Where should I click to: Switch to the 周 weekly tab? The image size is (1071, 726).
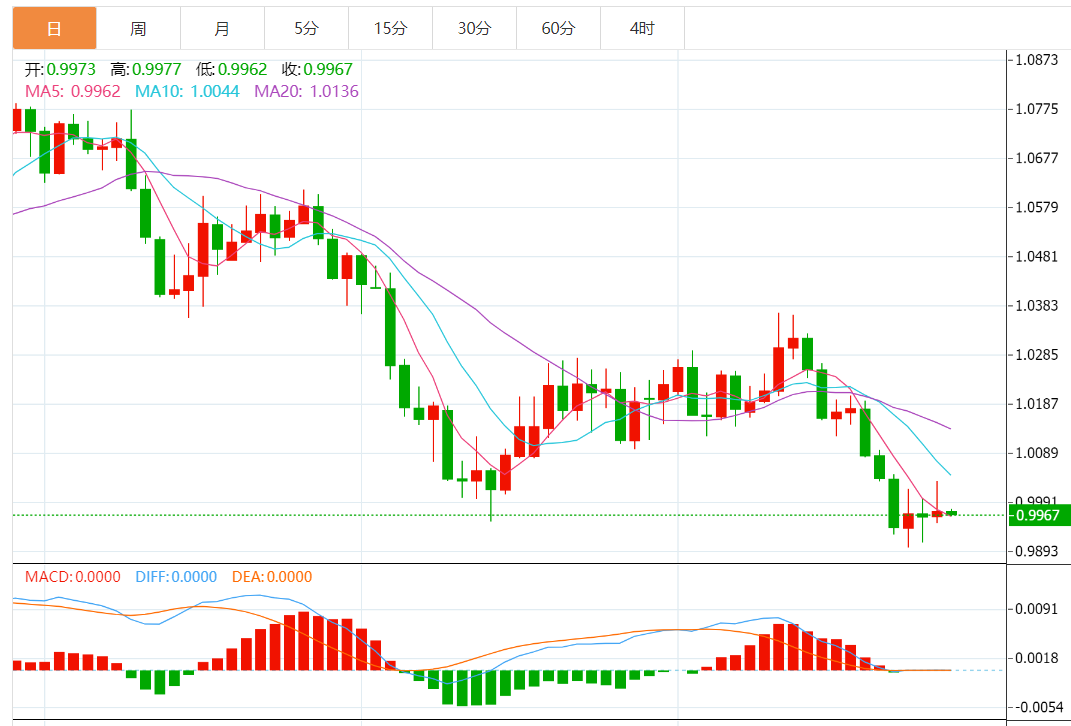tap(139, 28)
